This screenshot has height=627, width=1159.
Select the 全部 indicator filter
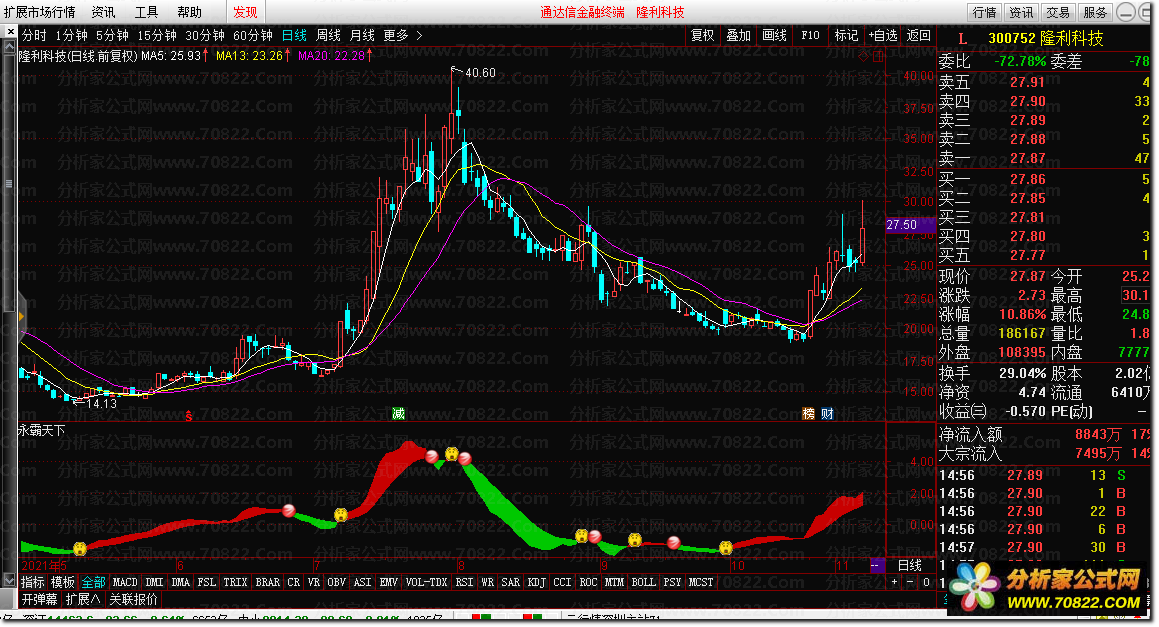pyautogui.click(x=93, y=582)
